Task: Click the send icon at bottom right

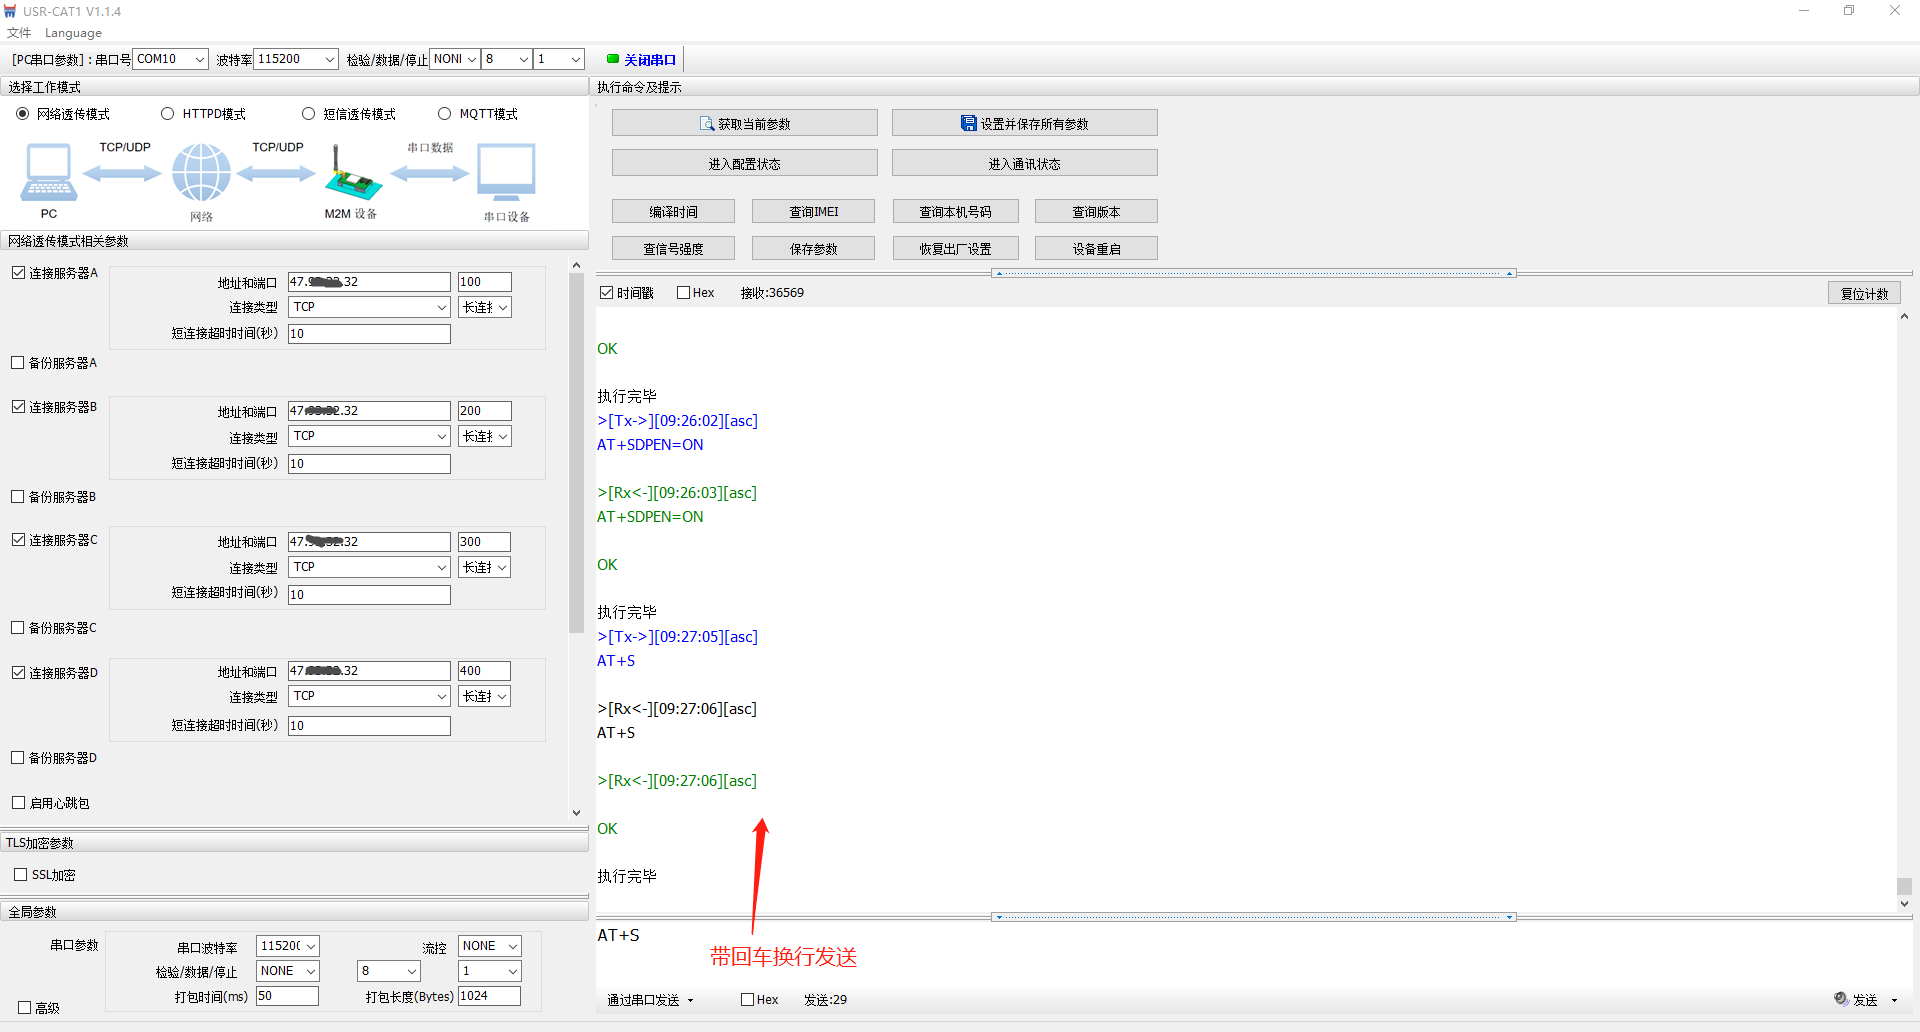Action: pyautogui.click(x=1841, y=999)
